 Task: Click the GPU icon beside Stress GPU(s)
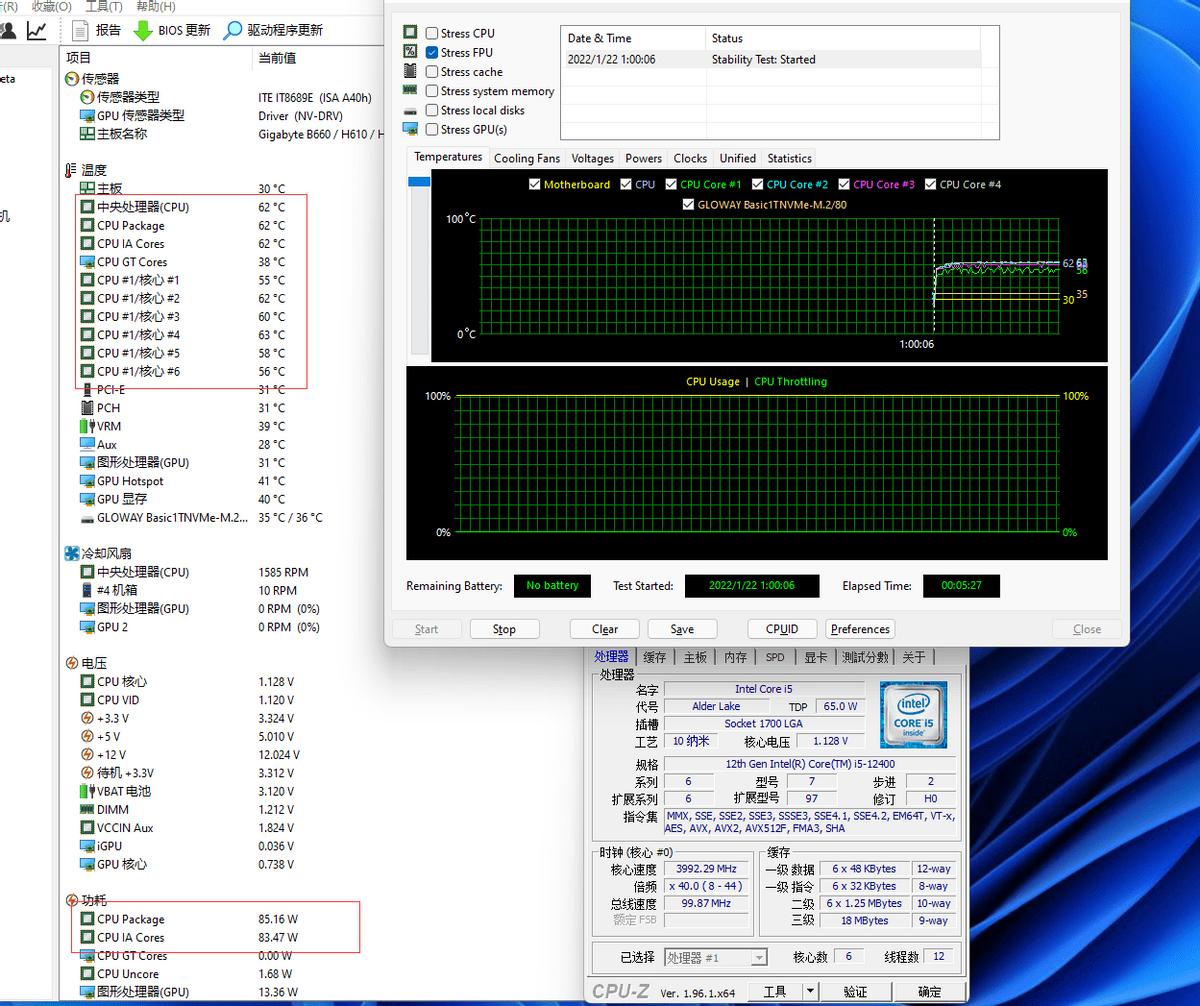411,129
